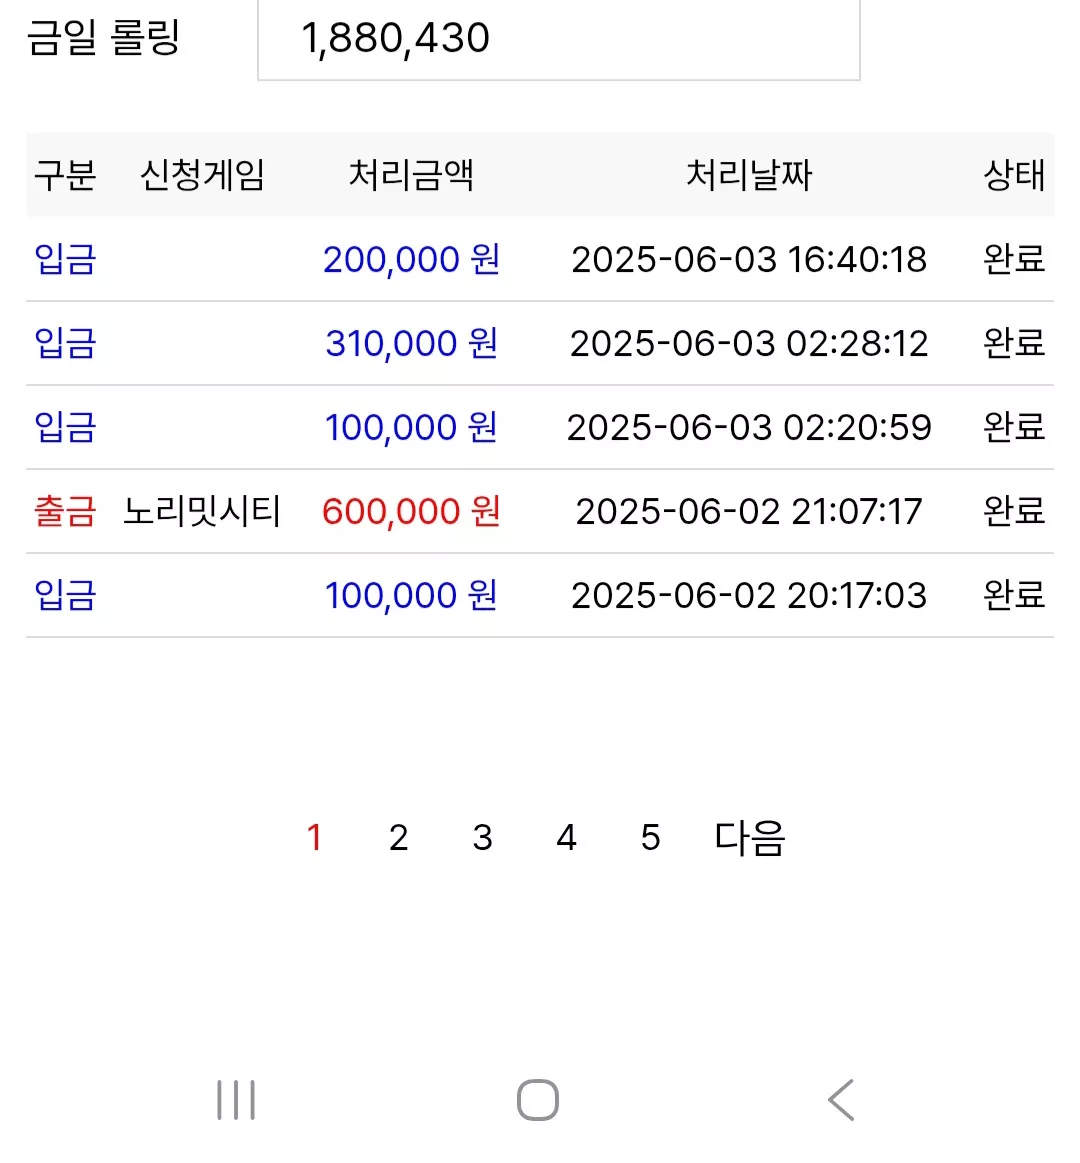Select current page 1 in pagination
1080x1163 pixels.
(315, 838)
